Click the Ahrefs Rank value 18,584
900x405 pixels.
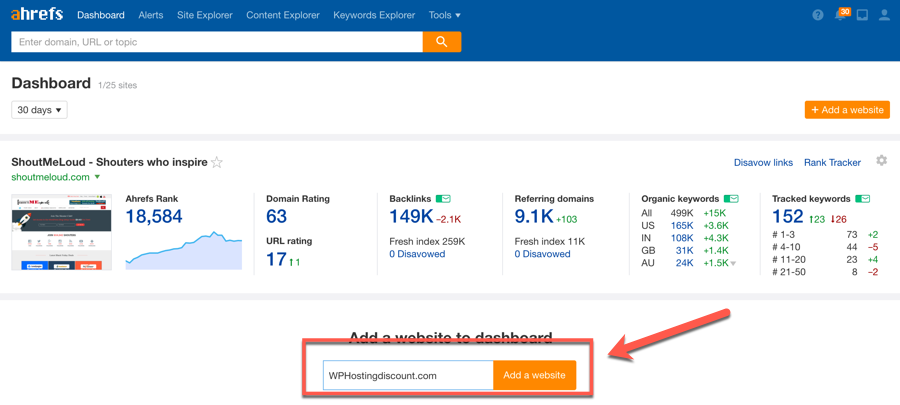(x=154, y=217)
